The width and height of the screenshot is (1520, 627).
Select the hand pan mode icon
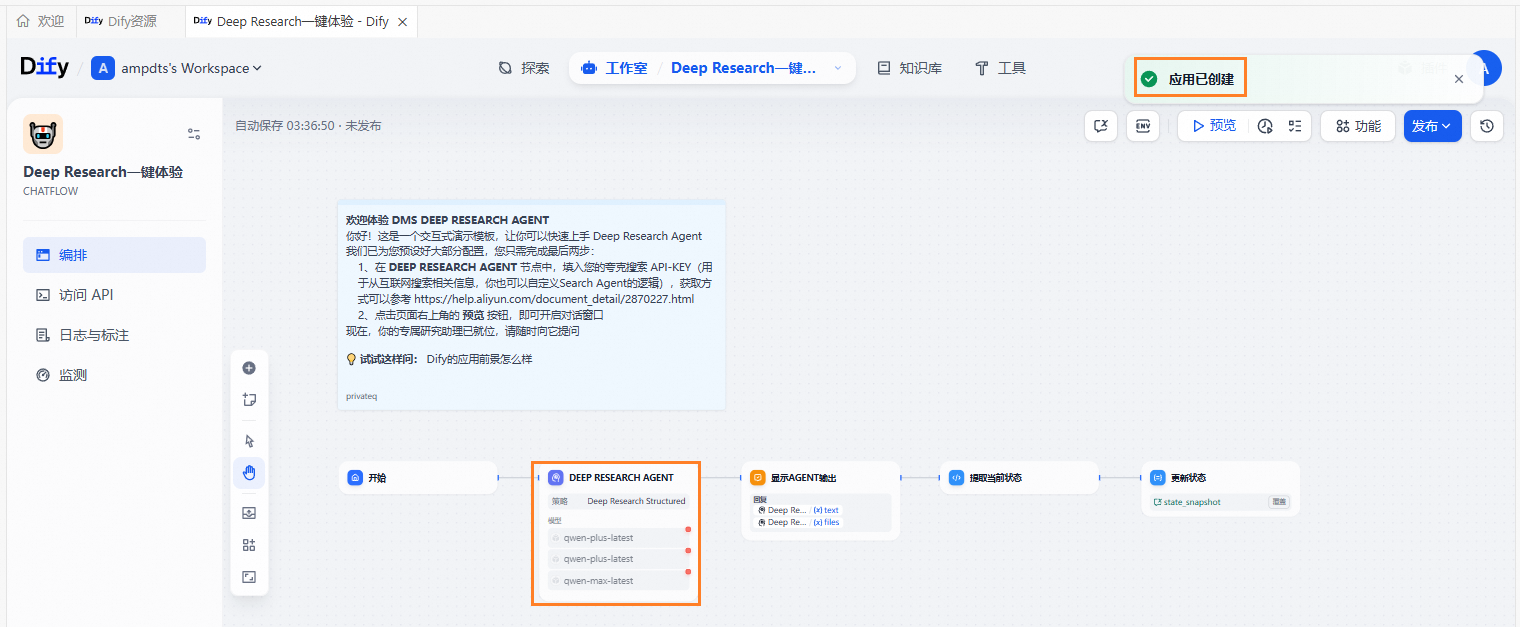(x=249, y=473)
